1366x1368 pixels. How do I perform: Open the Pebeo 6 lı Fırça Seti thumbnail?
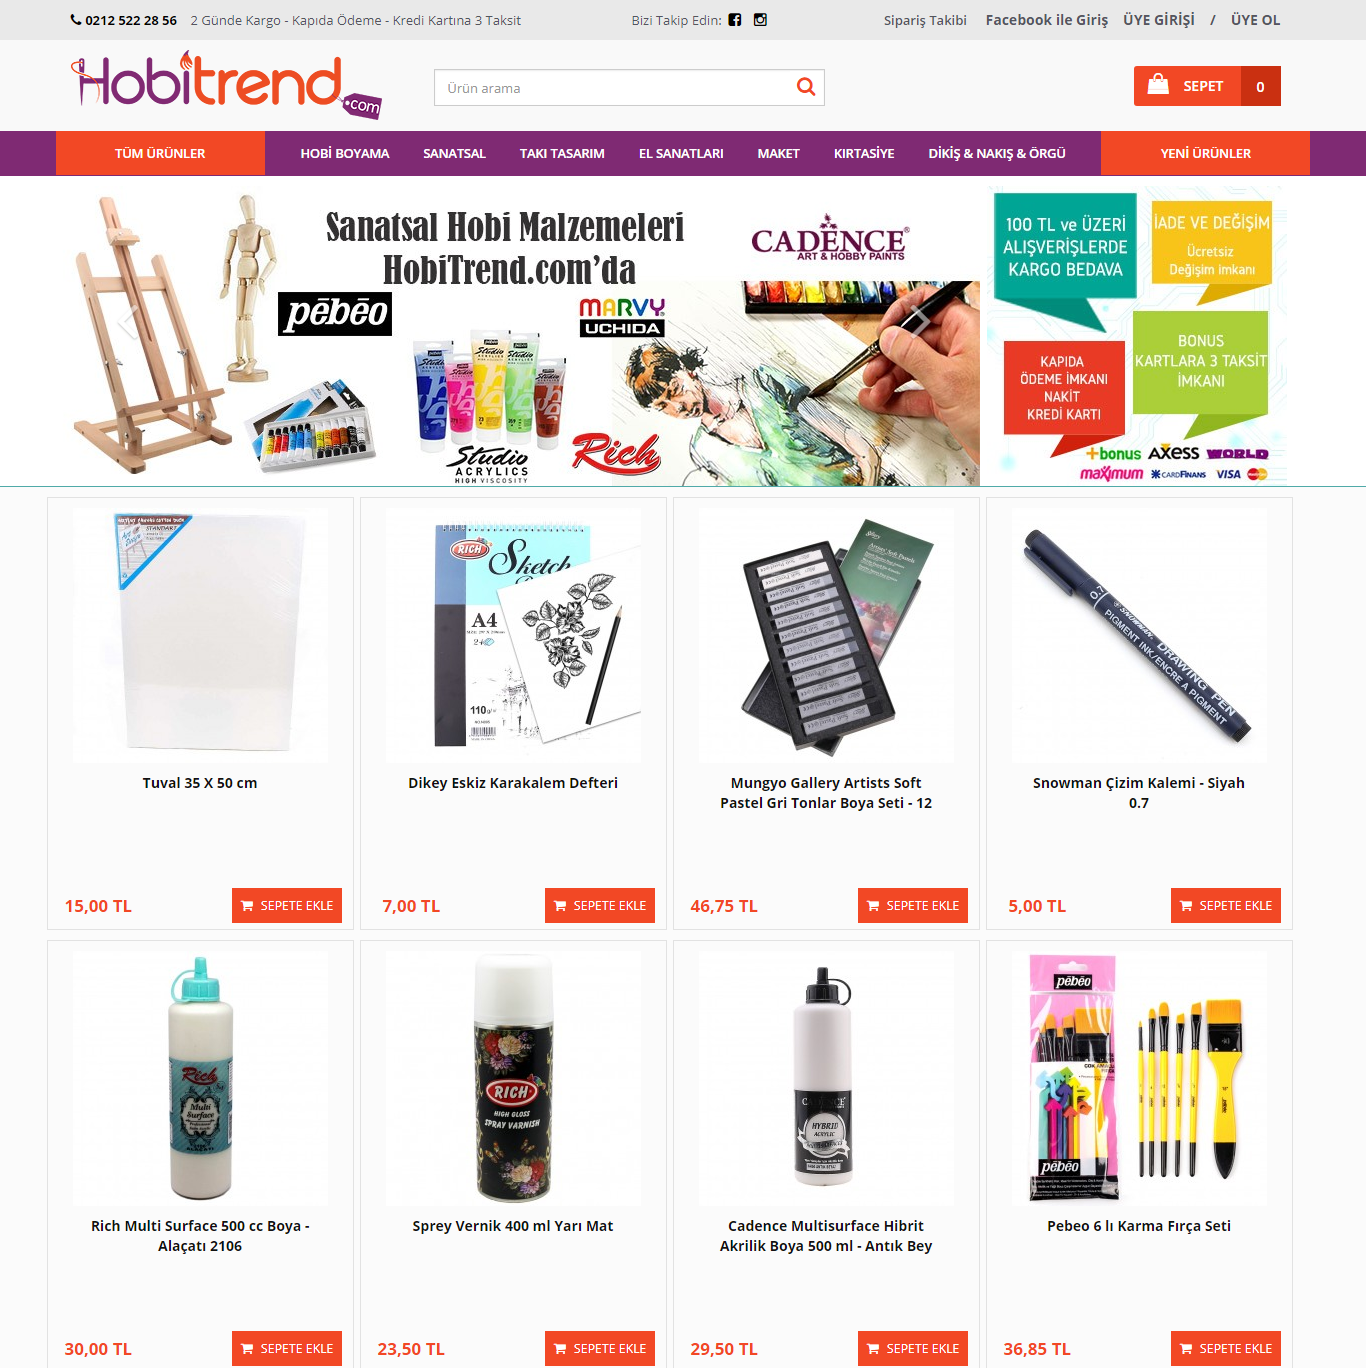[1139, 1077]
